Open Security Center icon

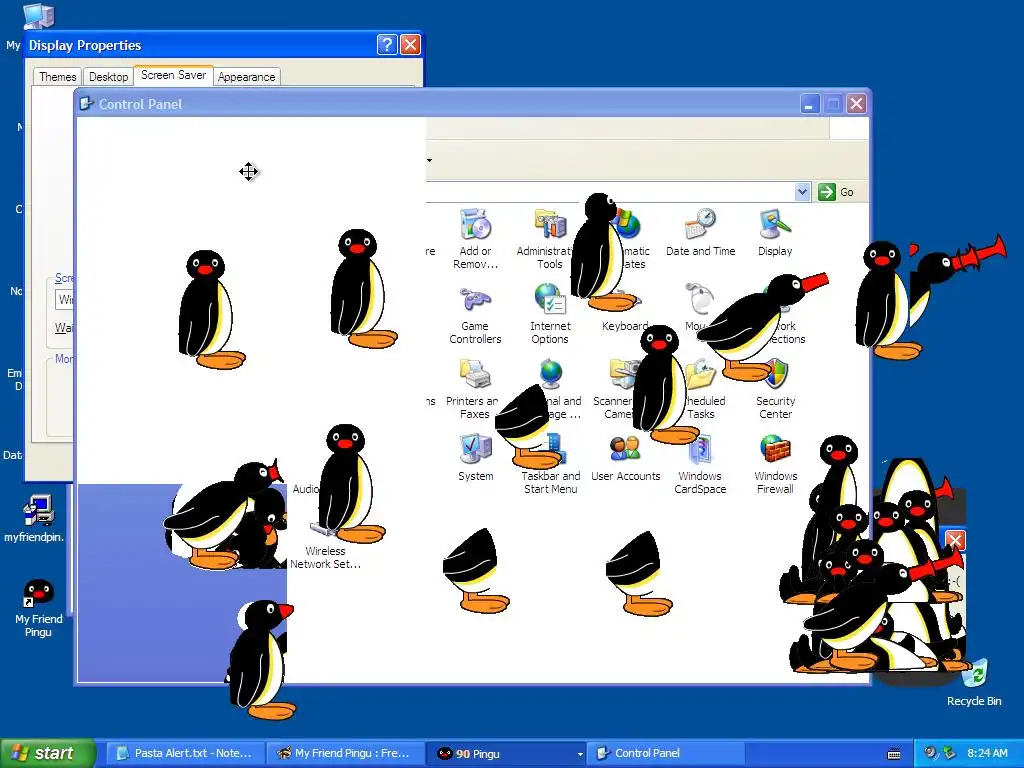click(775, 375)
